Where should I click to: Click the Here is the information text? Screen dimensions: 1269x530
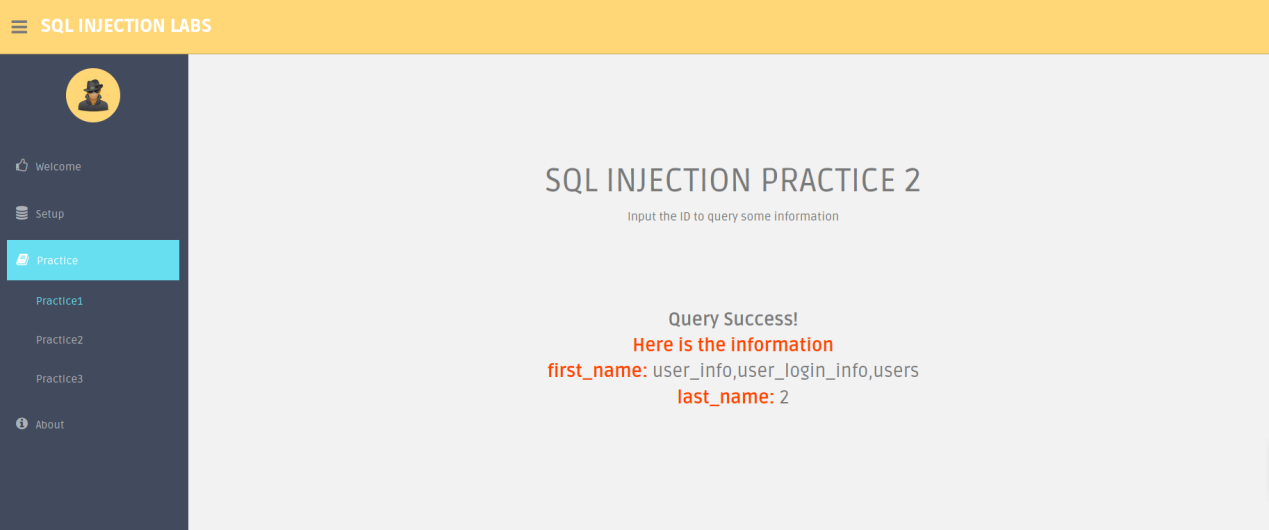tap(733, 345)
